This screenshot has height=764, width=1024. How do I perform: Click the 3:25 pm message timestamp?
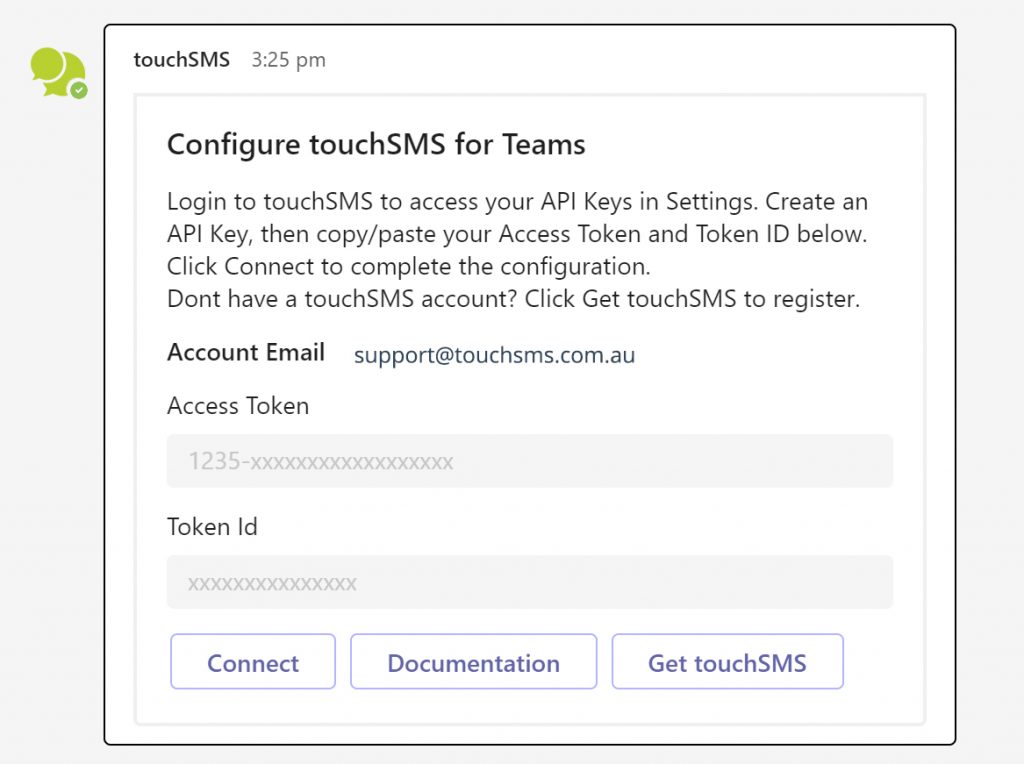coord(288,60)
